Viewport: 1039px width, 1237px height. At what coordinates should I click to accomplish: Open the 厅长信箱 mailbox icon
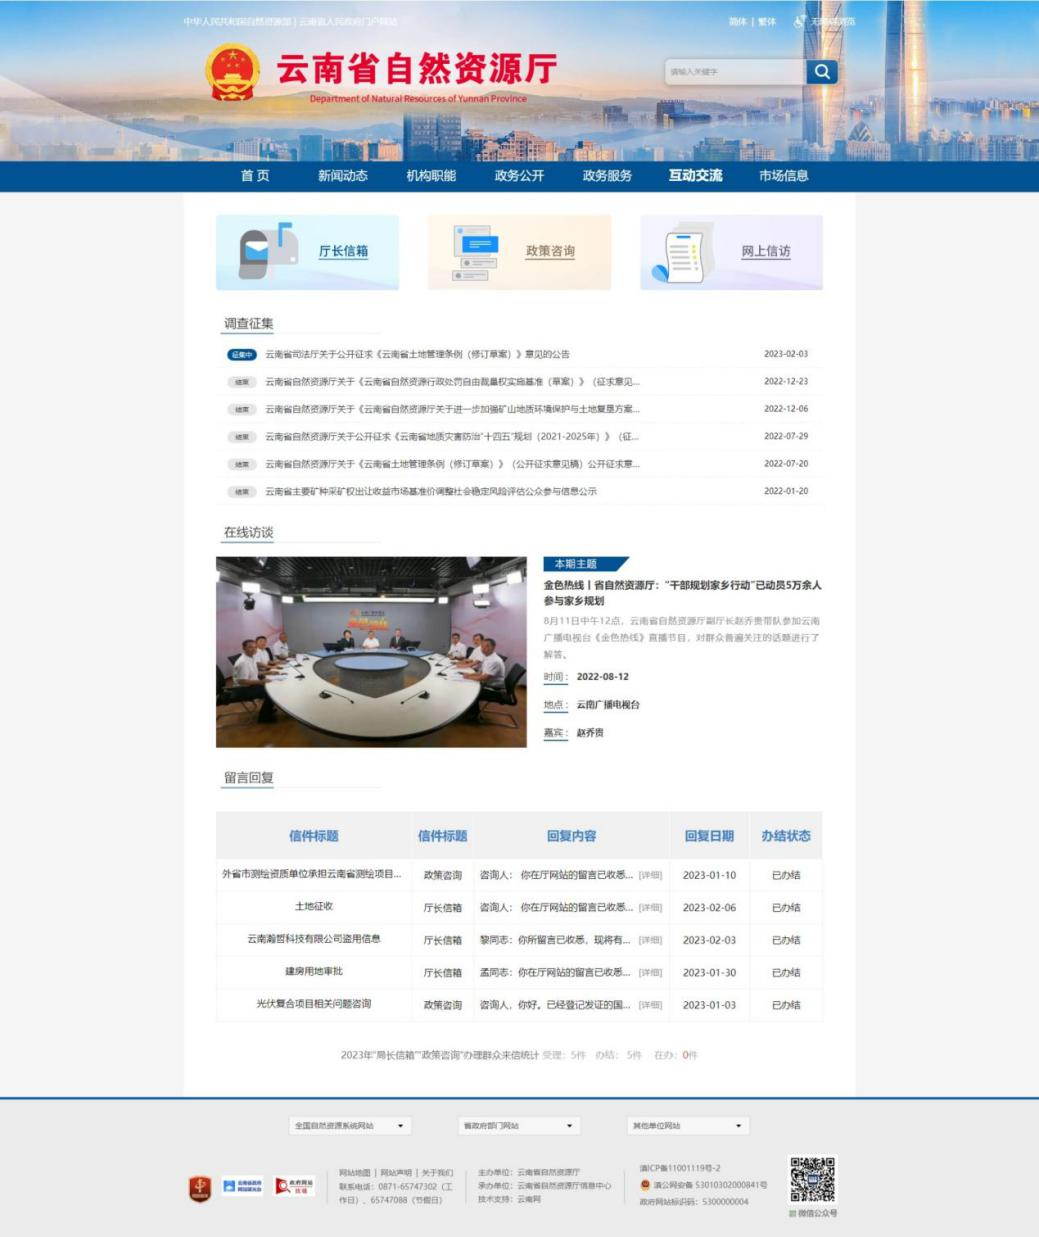coord(267,251)
